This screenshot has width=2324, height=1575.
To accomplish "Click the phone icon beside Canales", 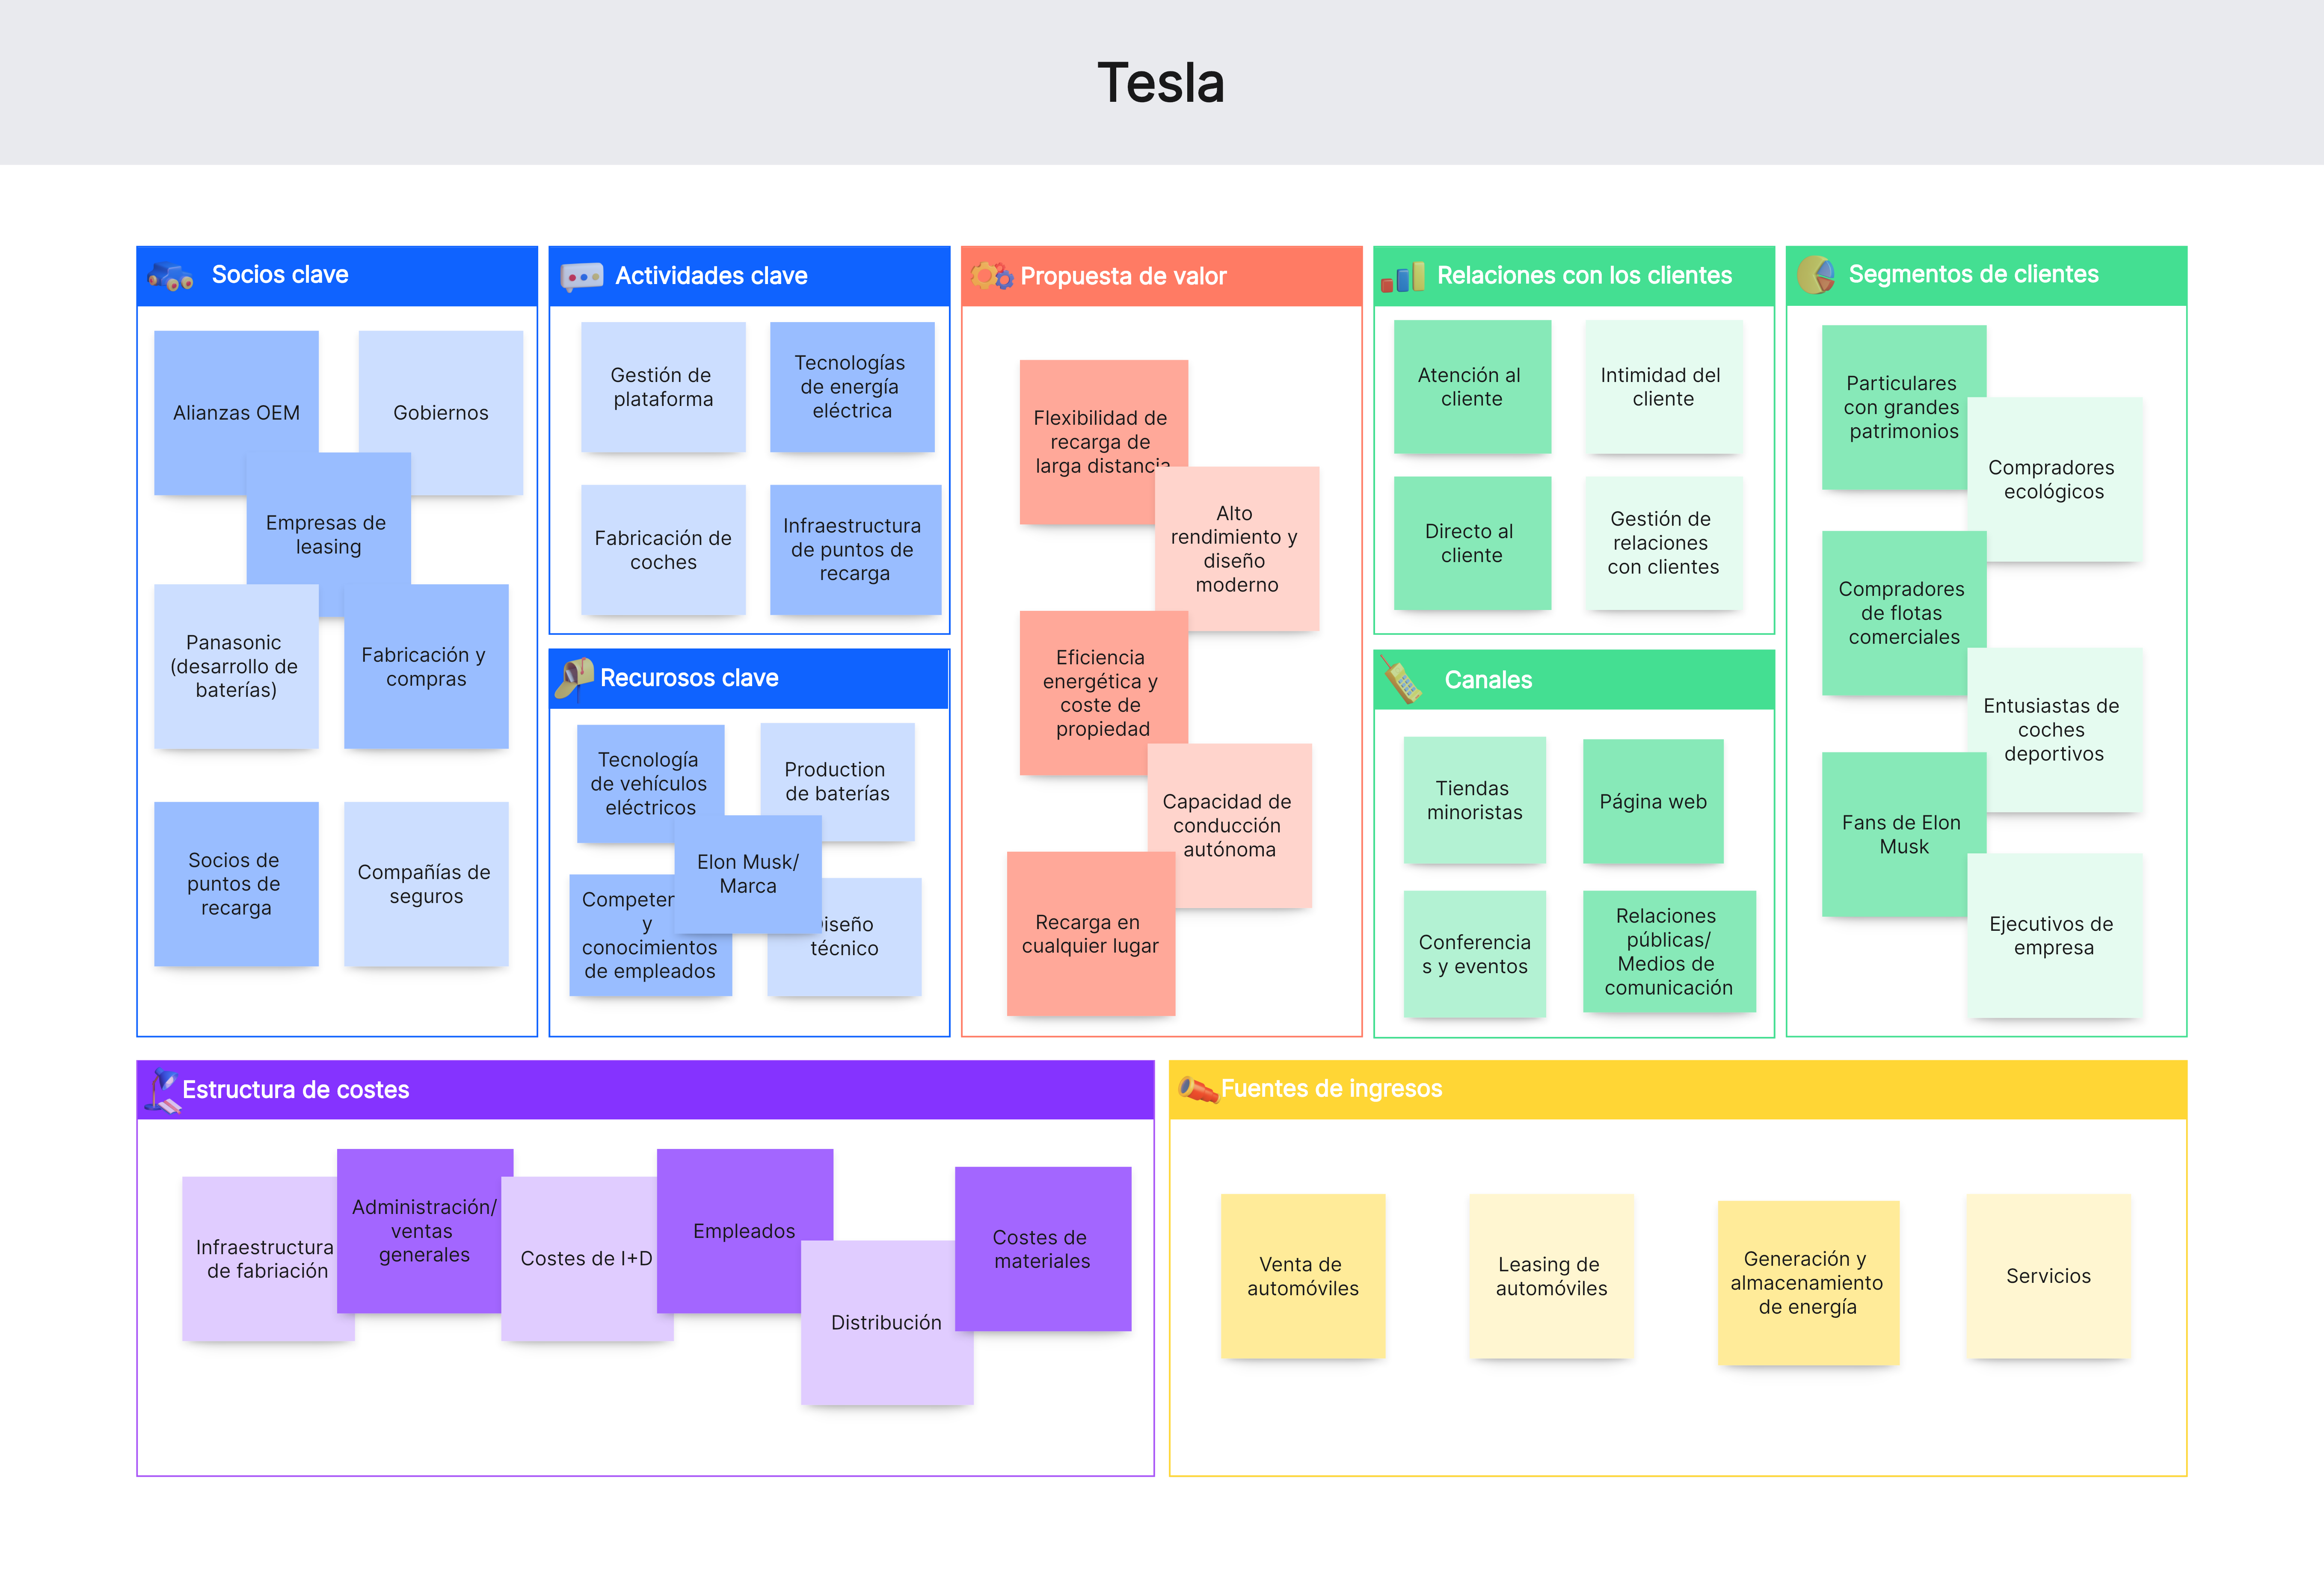I will coord(1402,681).
